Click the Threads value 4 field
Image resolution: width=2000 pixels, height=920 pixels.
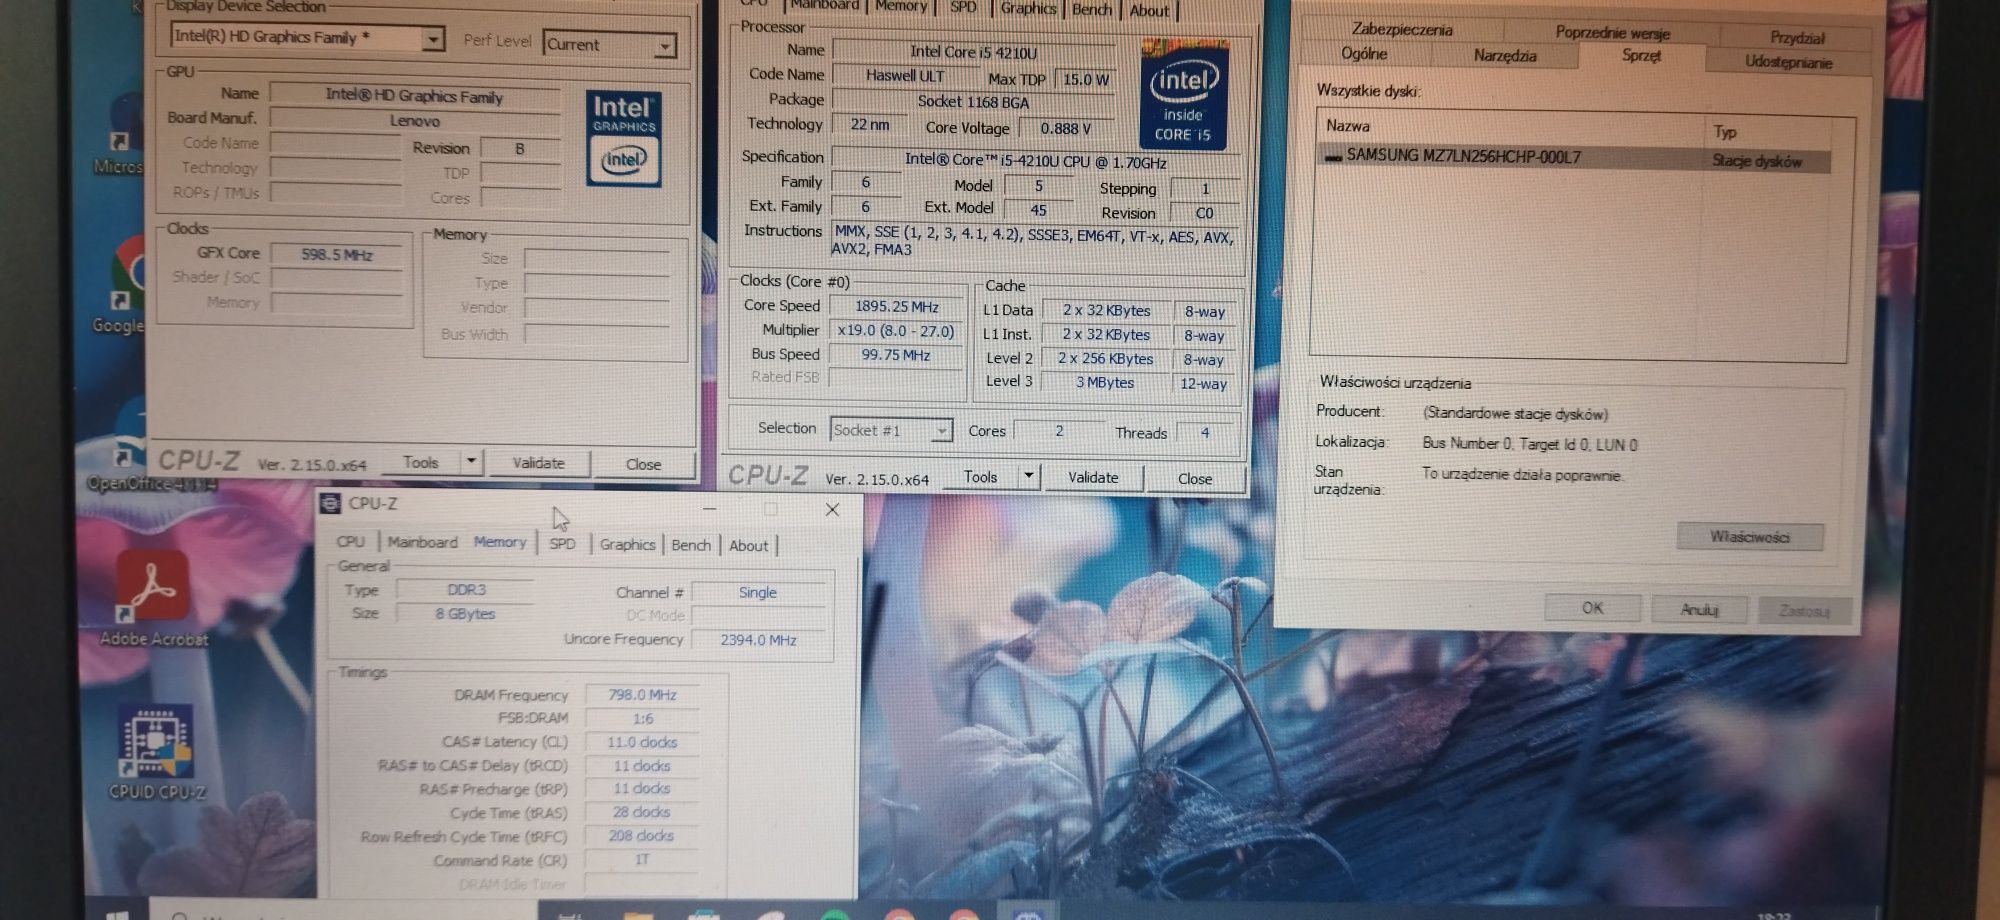tap(1205, 433)
